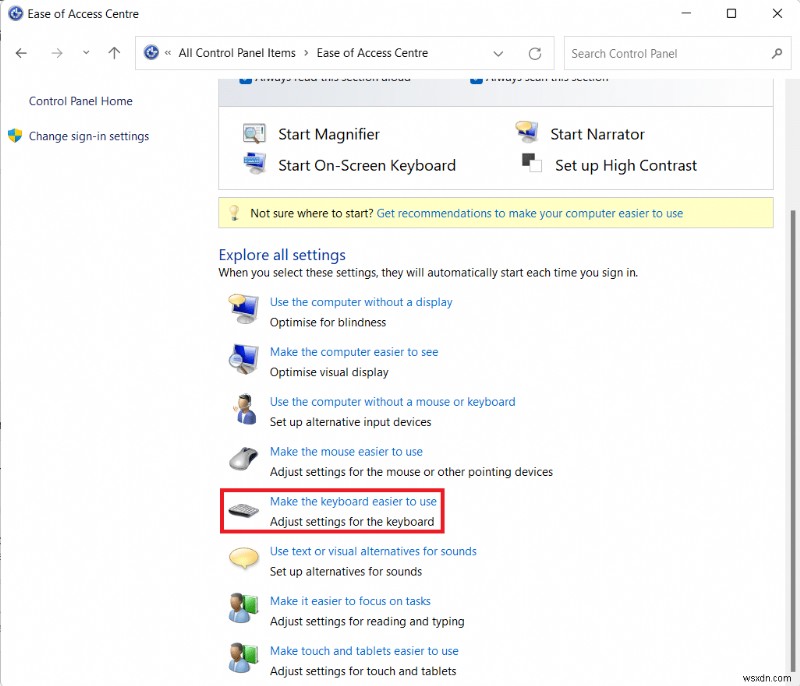Click the Start Magnifier icon

(254, 134)
